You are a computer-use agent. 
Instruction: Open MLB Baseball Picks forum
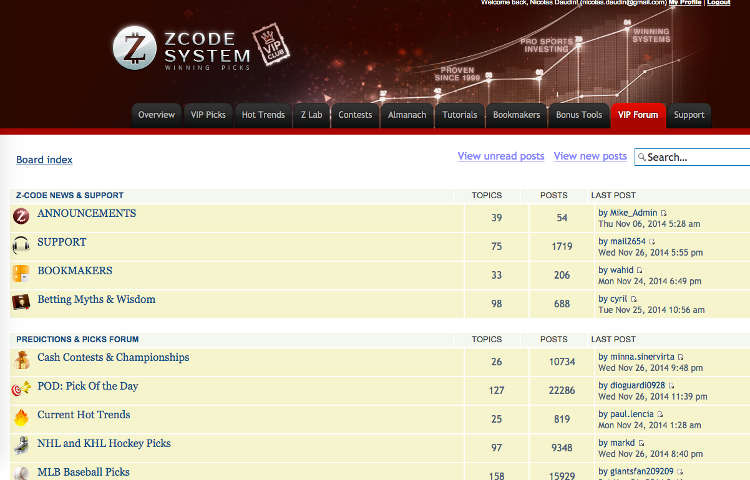click(83, 472)
